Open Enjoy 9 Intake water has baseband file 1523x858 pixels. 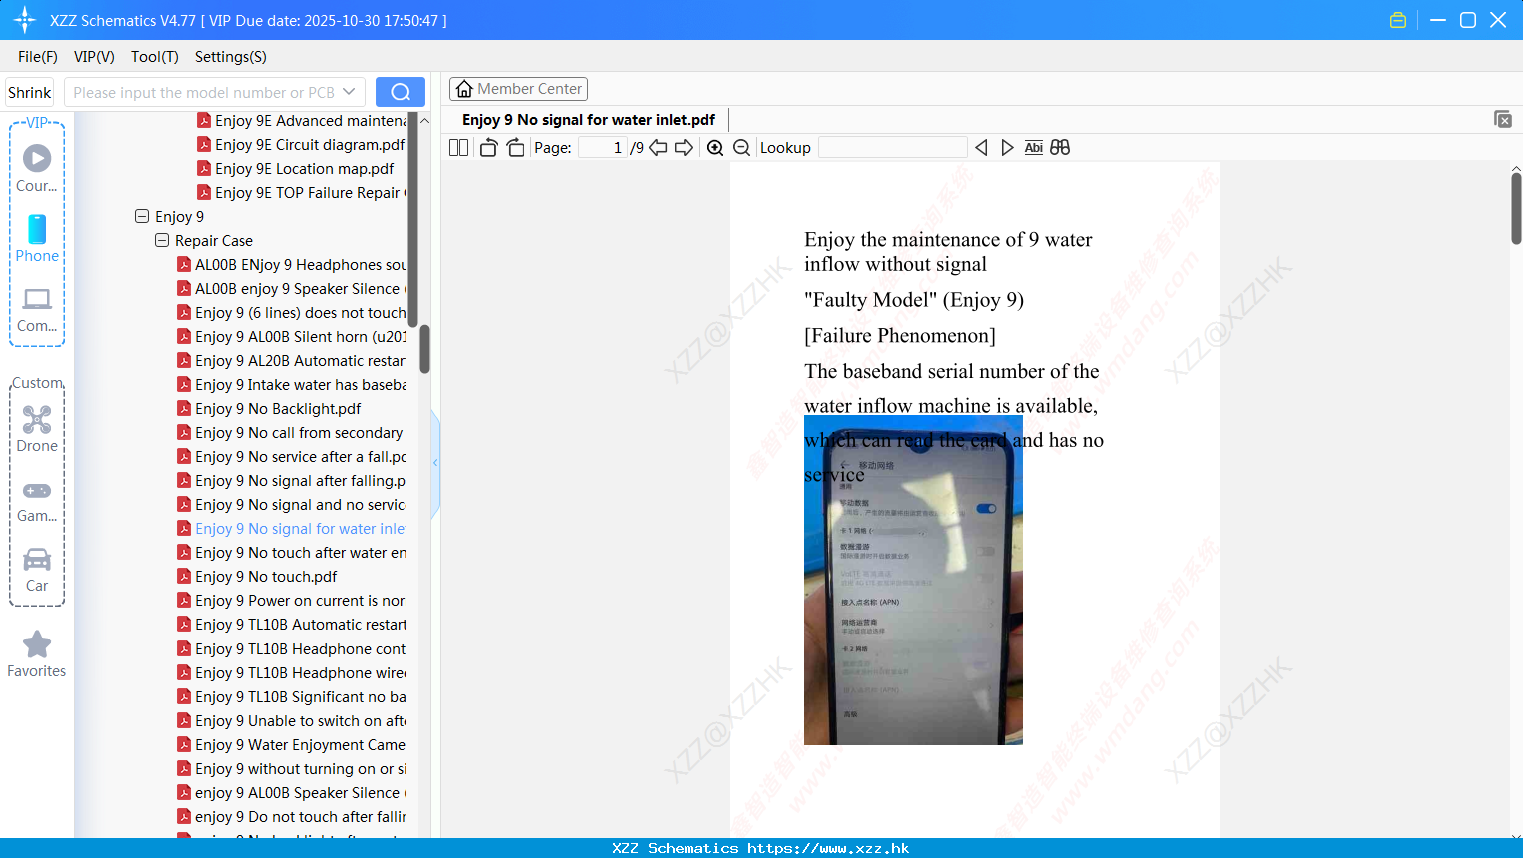pos(292,384)
